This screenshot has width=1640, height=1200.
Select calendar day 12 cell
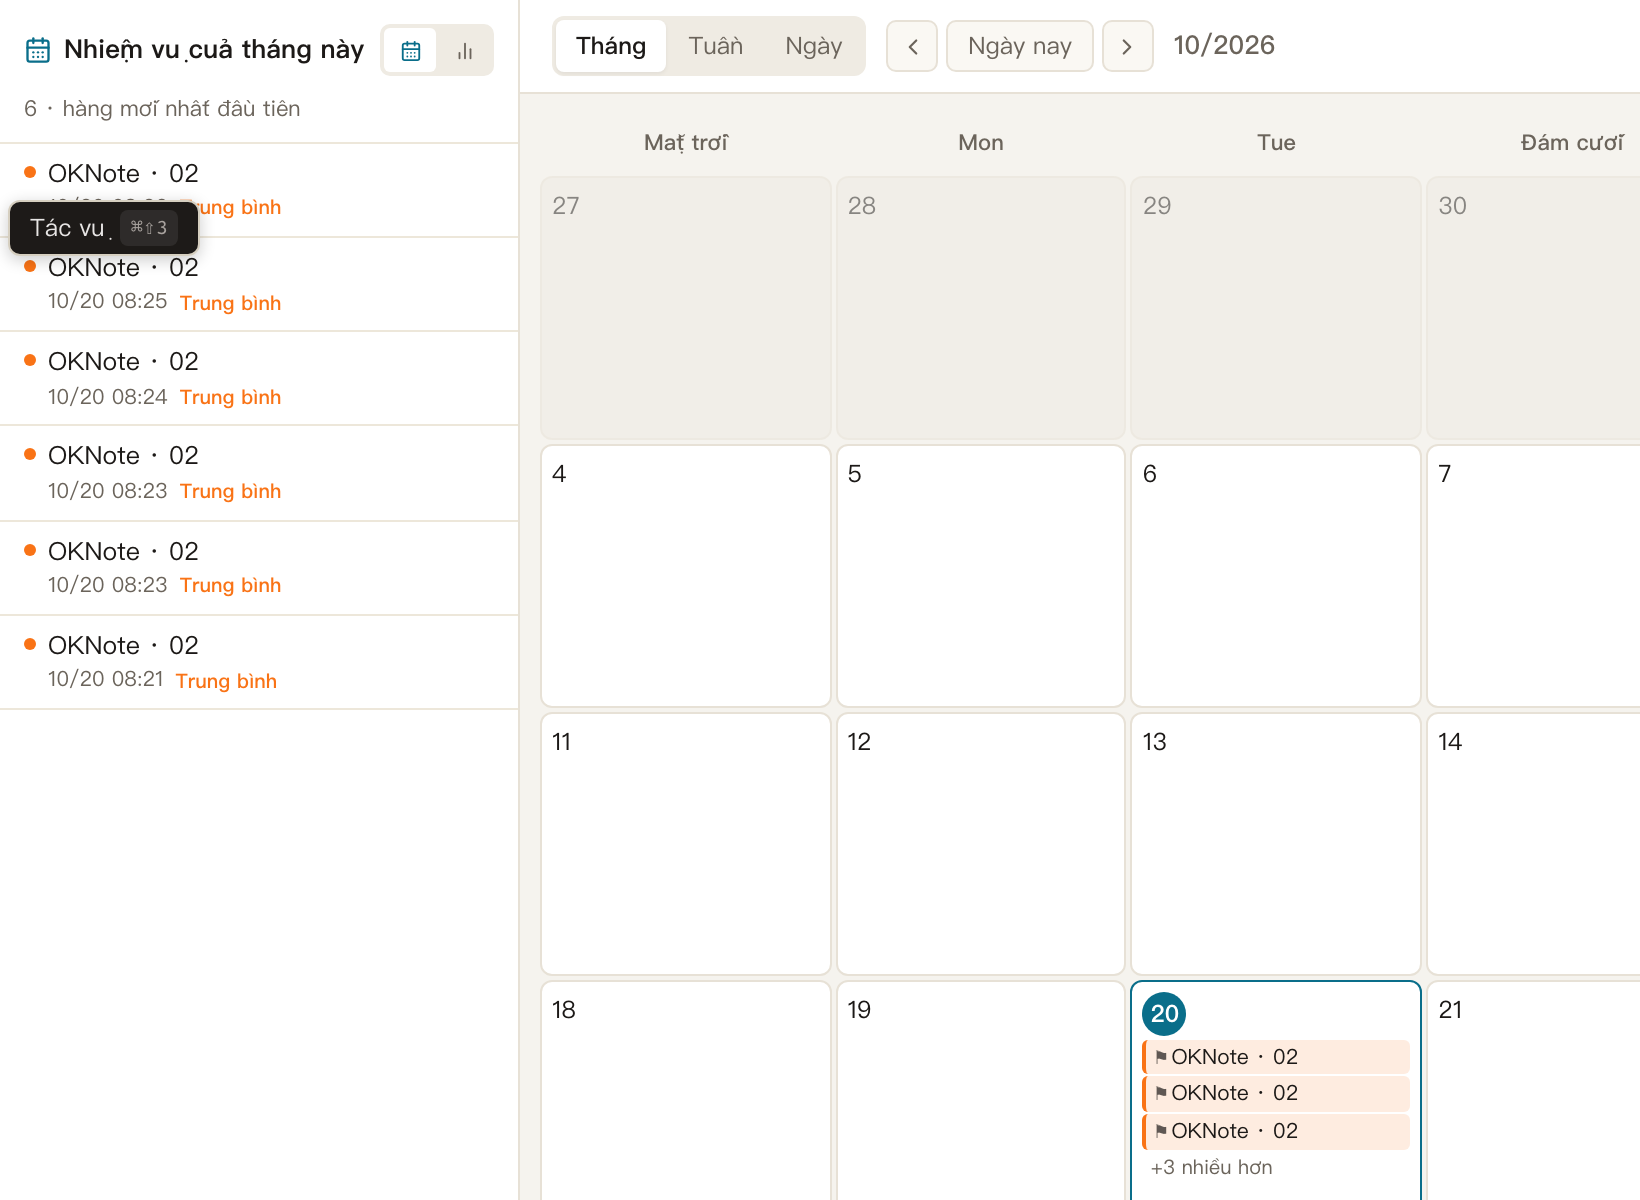click(981, 844)
